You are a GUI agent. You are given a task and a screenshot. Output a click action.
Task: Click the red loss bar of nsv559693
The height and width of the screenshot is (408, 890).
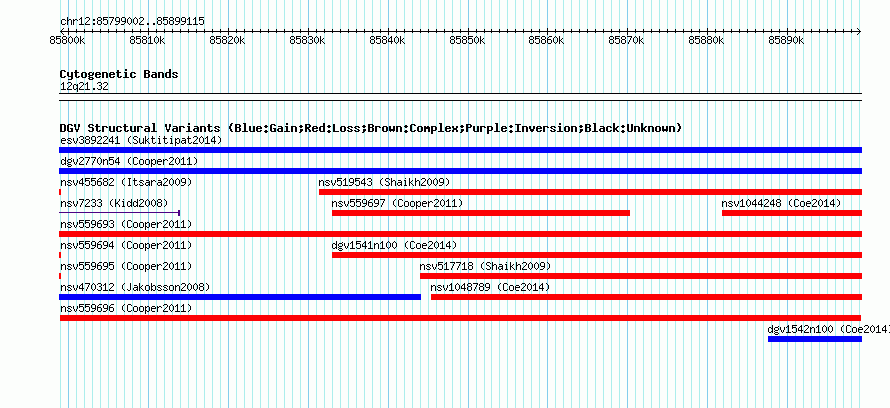[x=460, y=234]
